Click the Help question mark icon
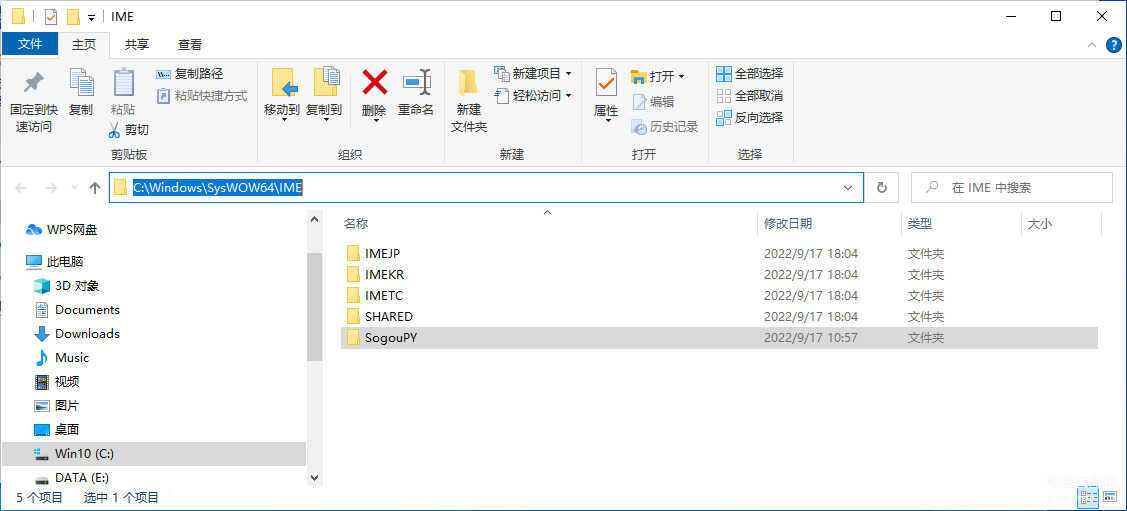This screenshot has height=511, width=1127. (x=1113, y=45)
